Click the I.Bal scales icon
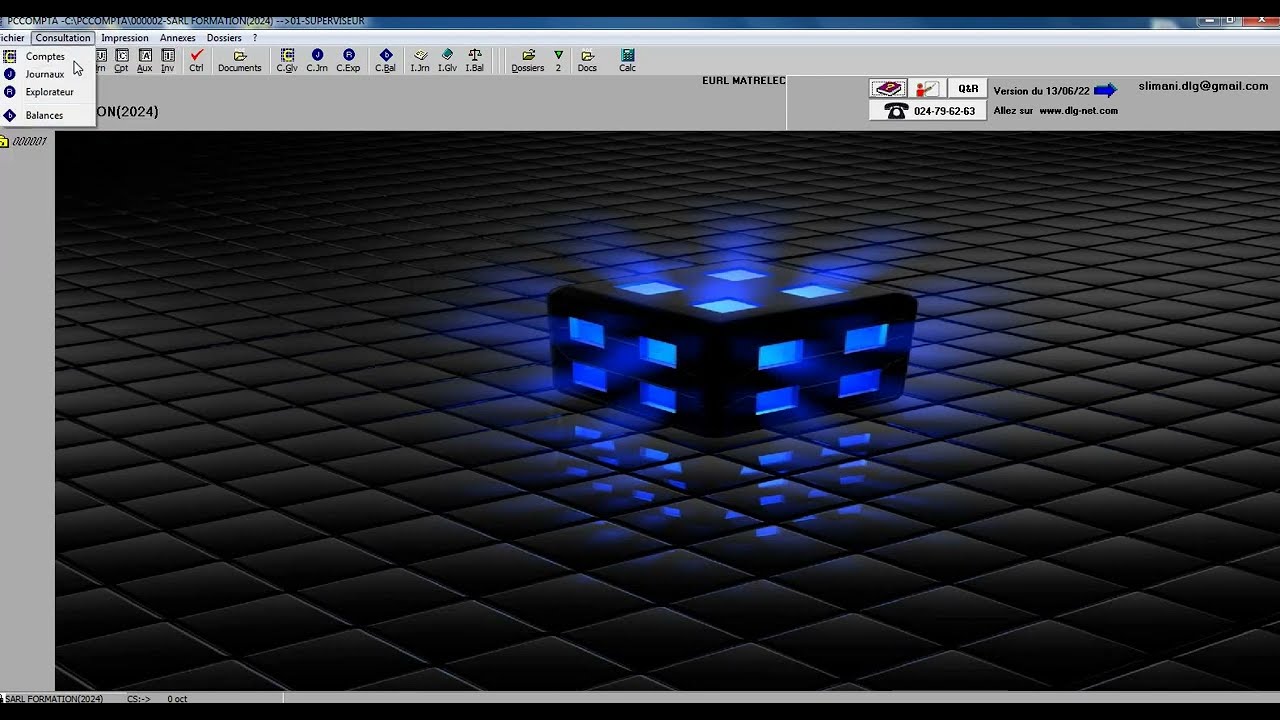 coord(475,61)
